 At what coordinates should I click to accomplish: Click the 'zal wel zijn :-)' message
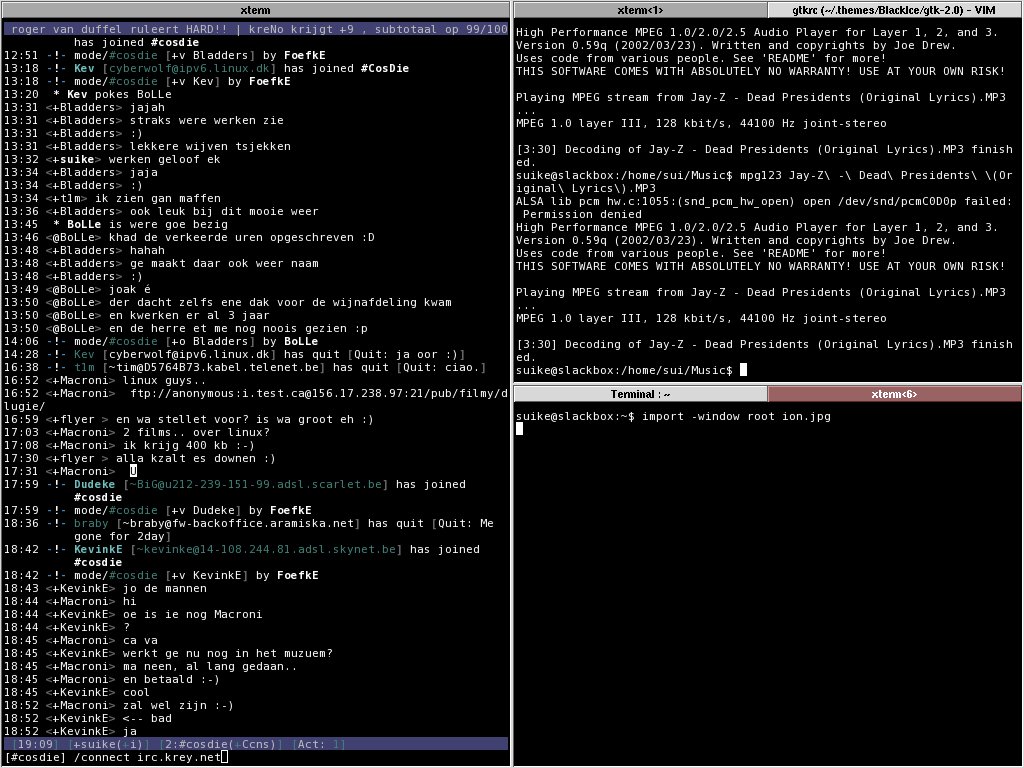(x=178, y=705)
